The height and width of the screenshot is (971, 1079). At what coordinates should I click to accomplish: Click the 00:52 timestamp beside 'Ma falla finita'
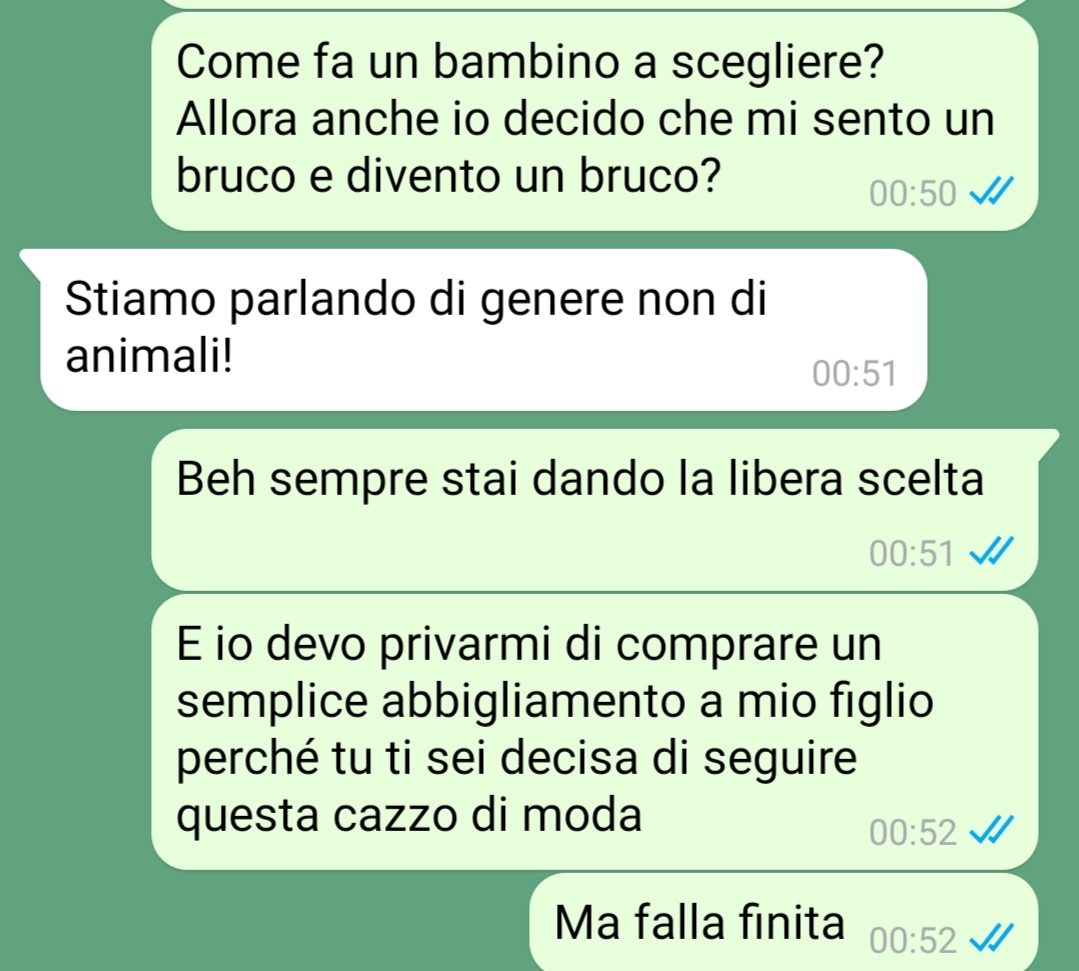912,940
